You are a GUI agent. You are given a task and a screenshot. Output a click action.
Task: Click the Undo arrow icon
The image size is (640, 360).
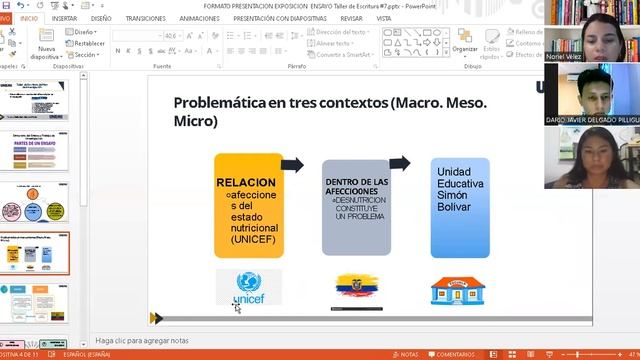click(x=20, y=5)
